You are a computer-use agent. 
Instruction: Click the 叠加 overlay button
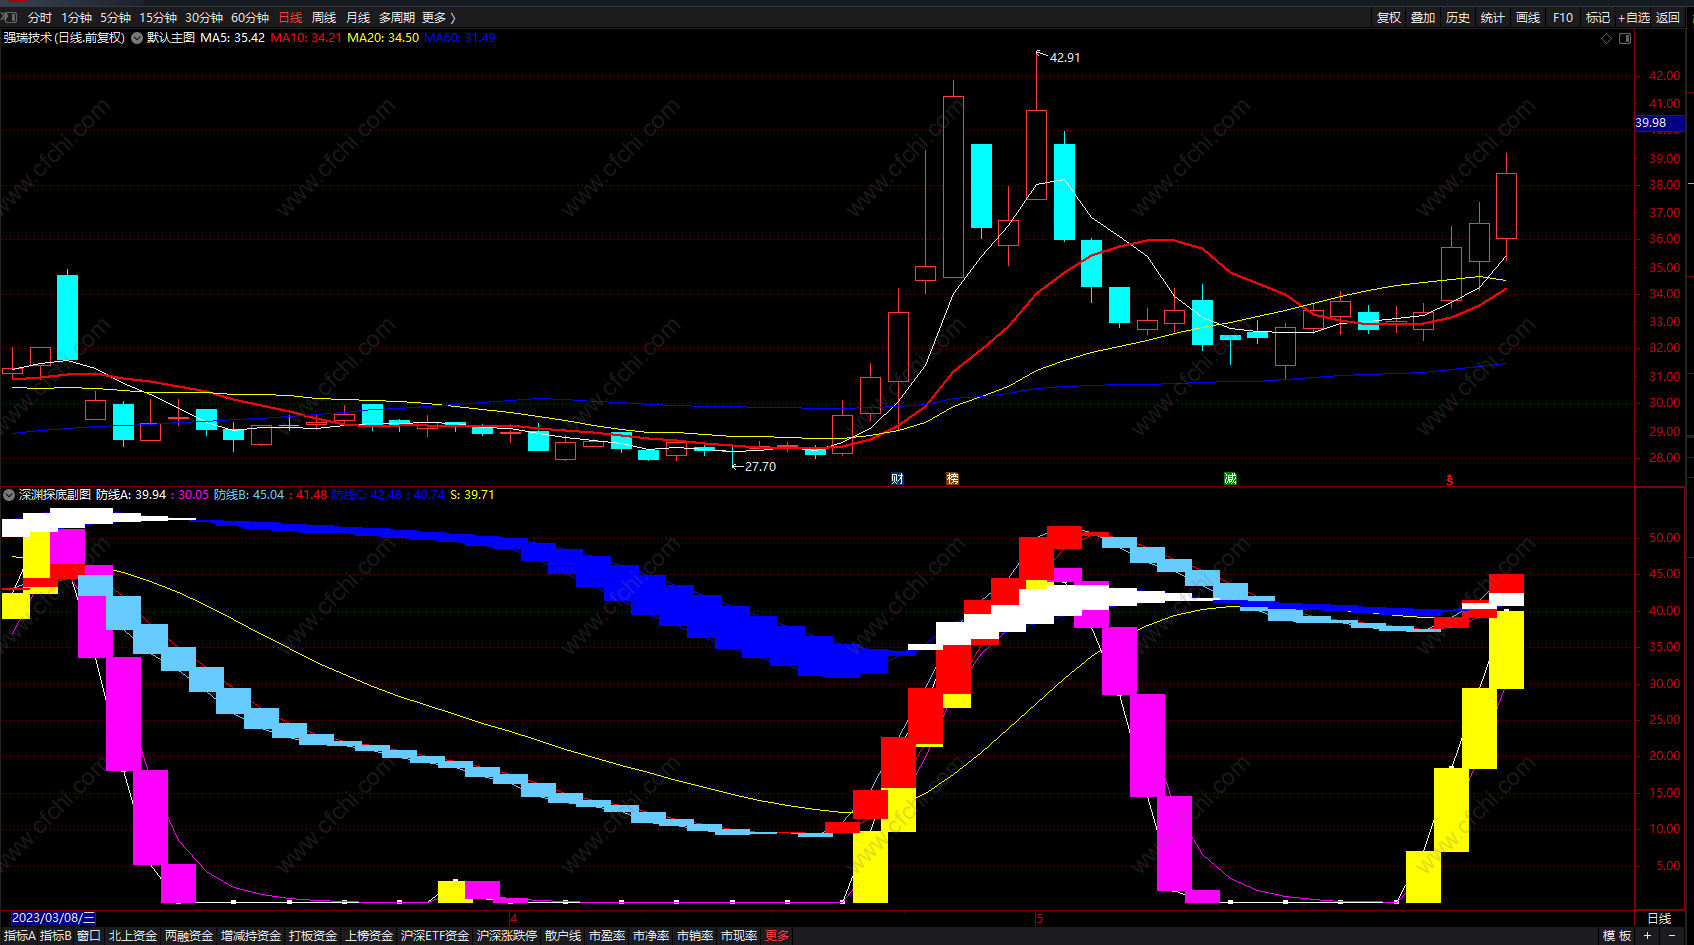(1423, 18)
